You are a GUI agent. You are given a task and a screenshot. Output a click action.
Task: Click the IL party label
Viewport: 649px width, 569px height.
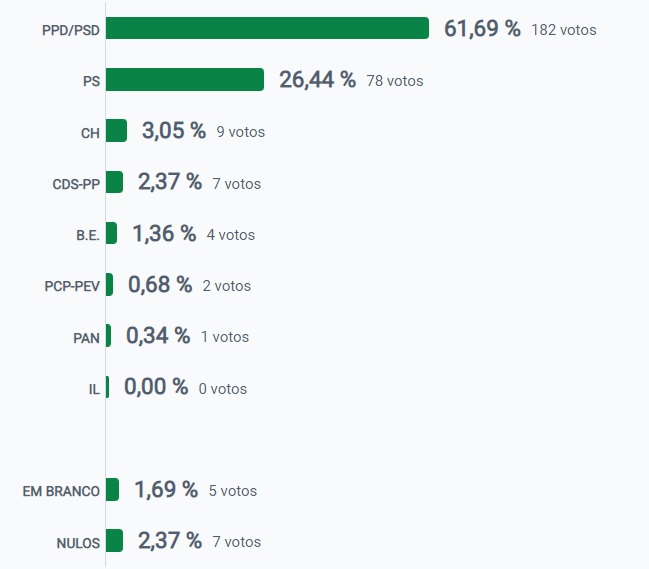pos(94,389)
